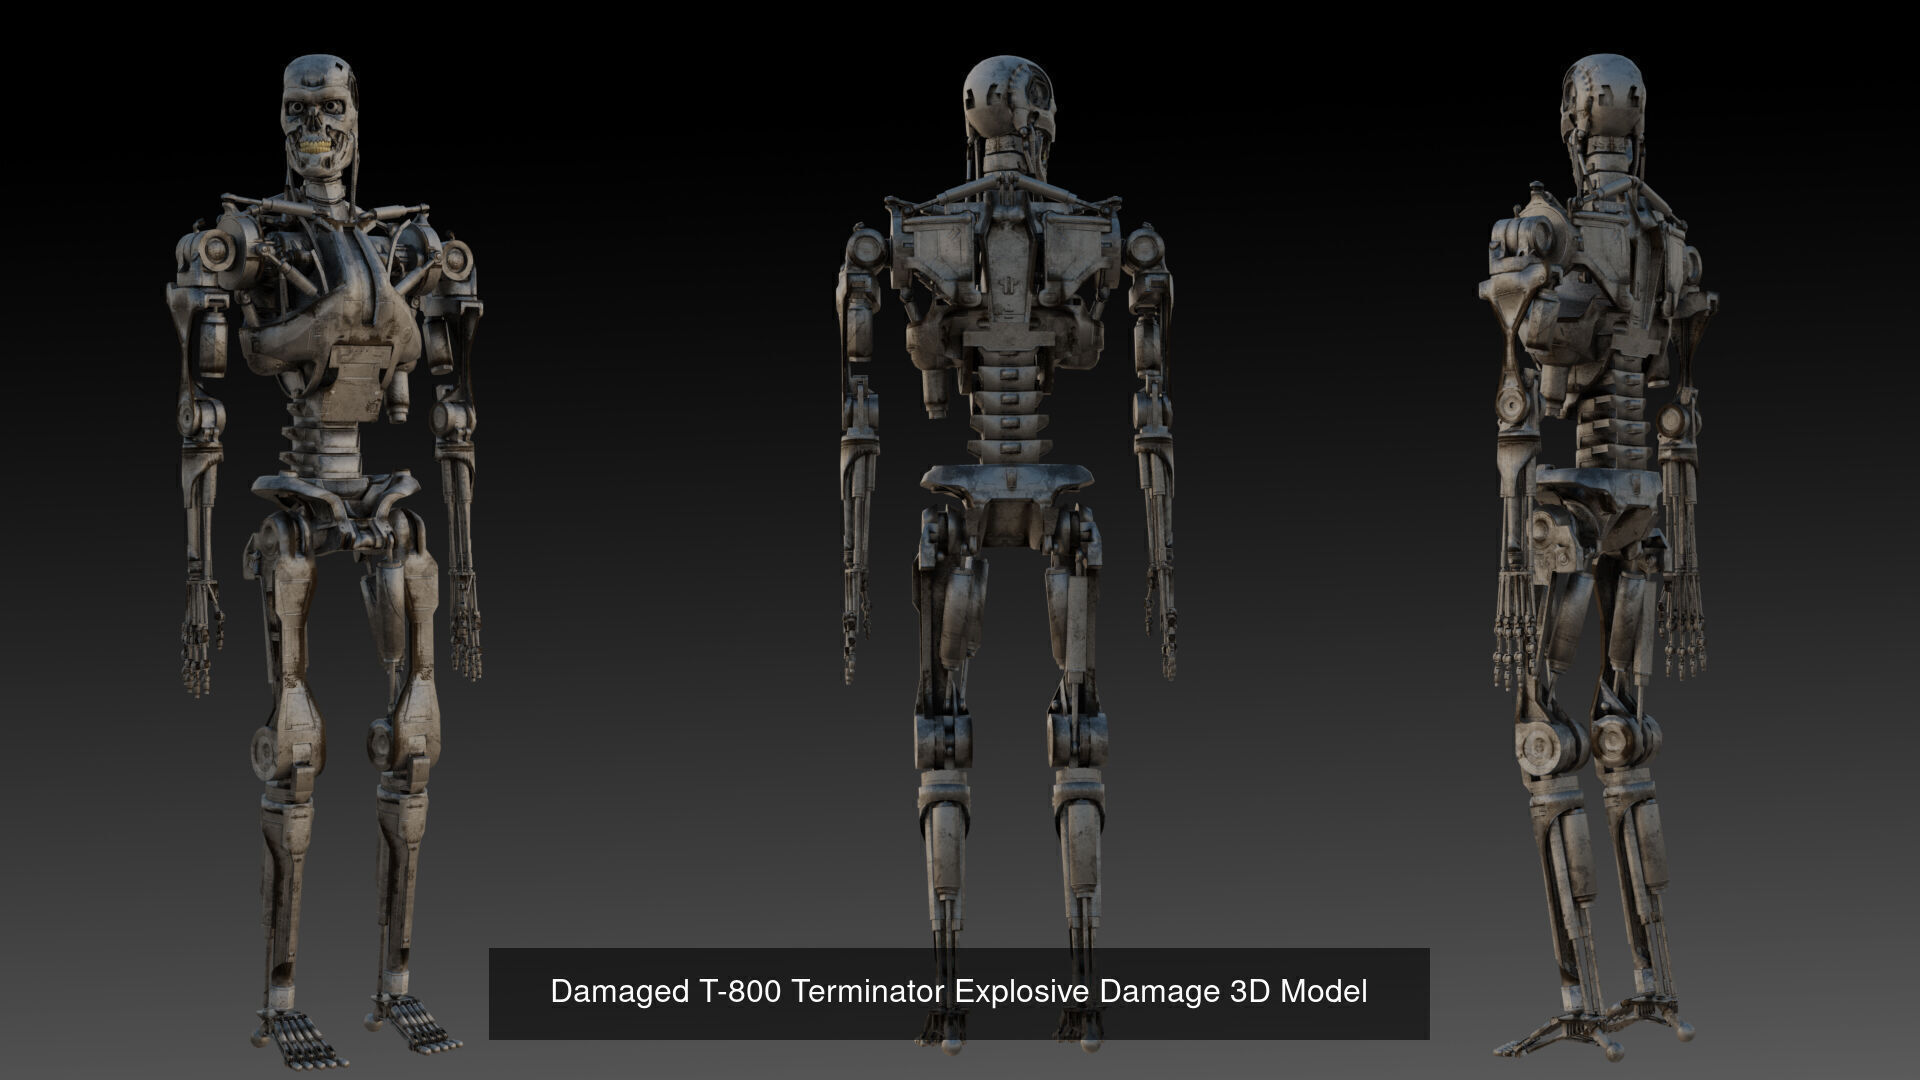Select the back-view Terminator render in center
The height and width of the screenshot is (1080, 1920).
point(1006,555)
